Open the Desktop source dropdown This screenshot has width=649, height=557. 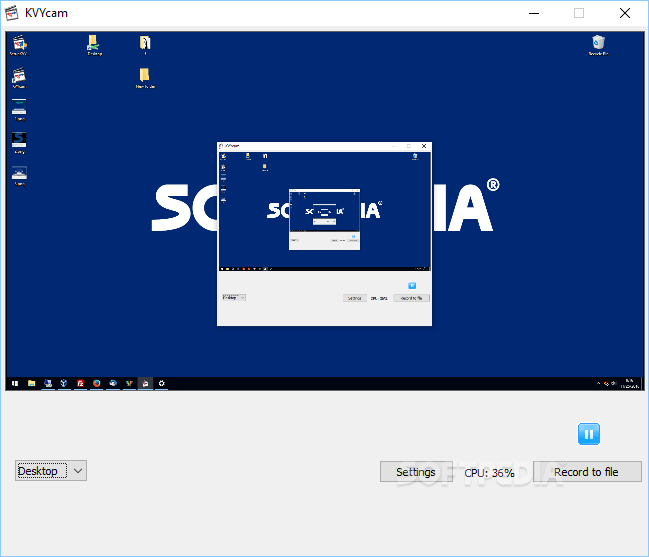[51, 471]
